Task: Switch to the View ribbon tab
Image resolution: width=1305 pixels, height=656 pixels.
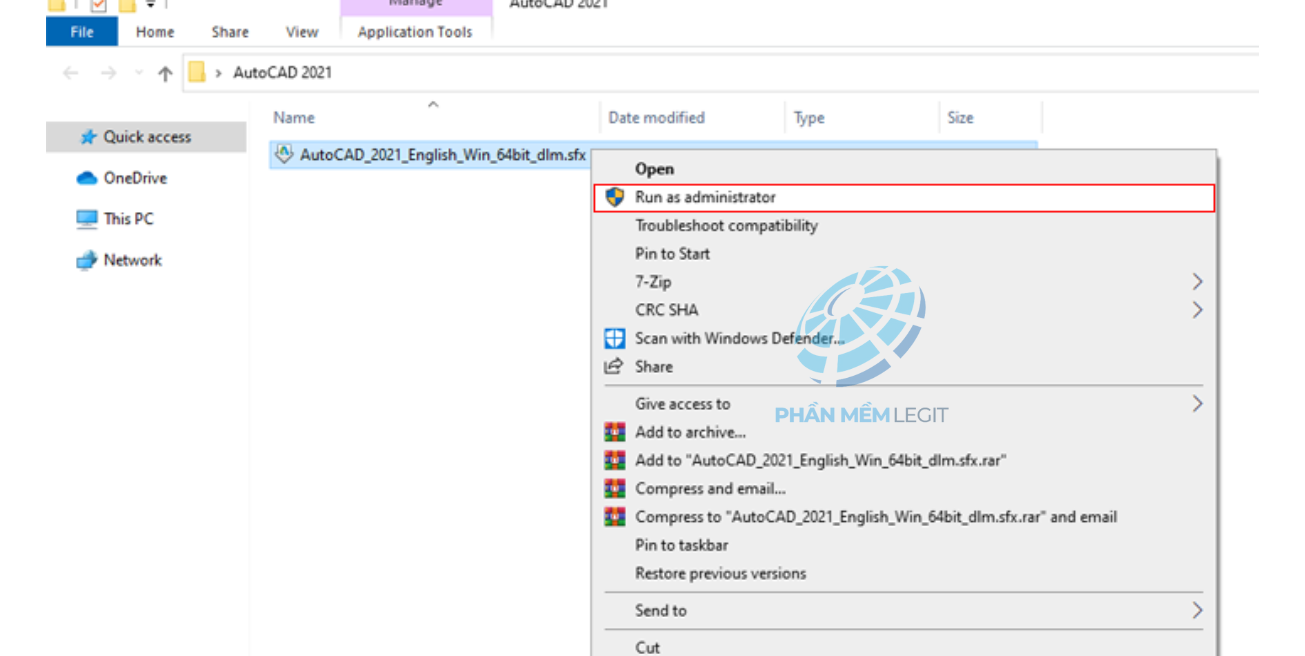Action: (302, 32)
